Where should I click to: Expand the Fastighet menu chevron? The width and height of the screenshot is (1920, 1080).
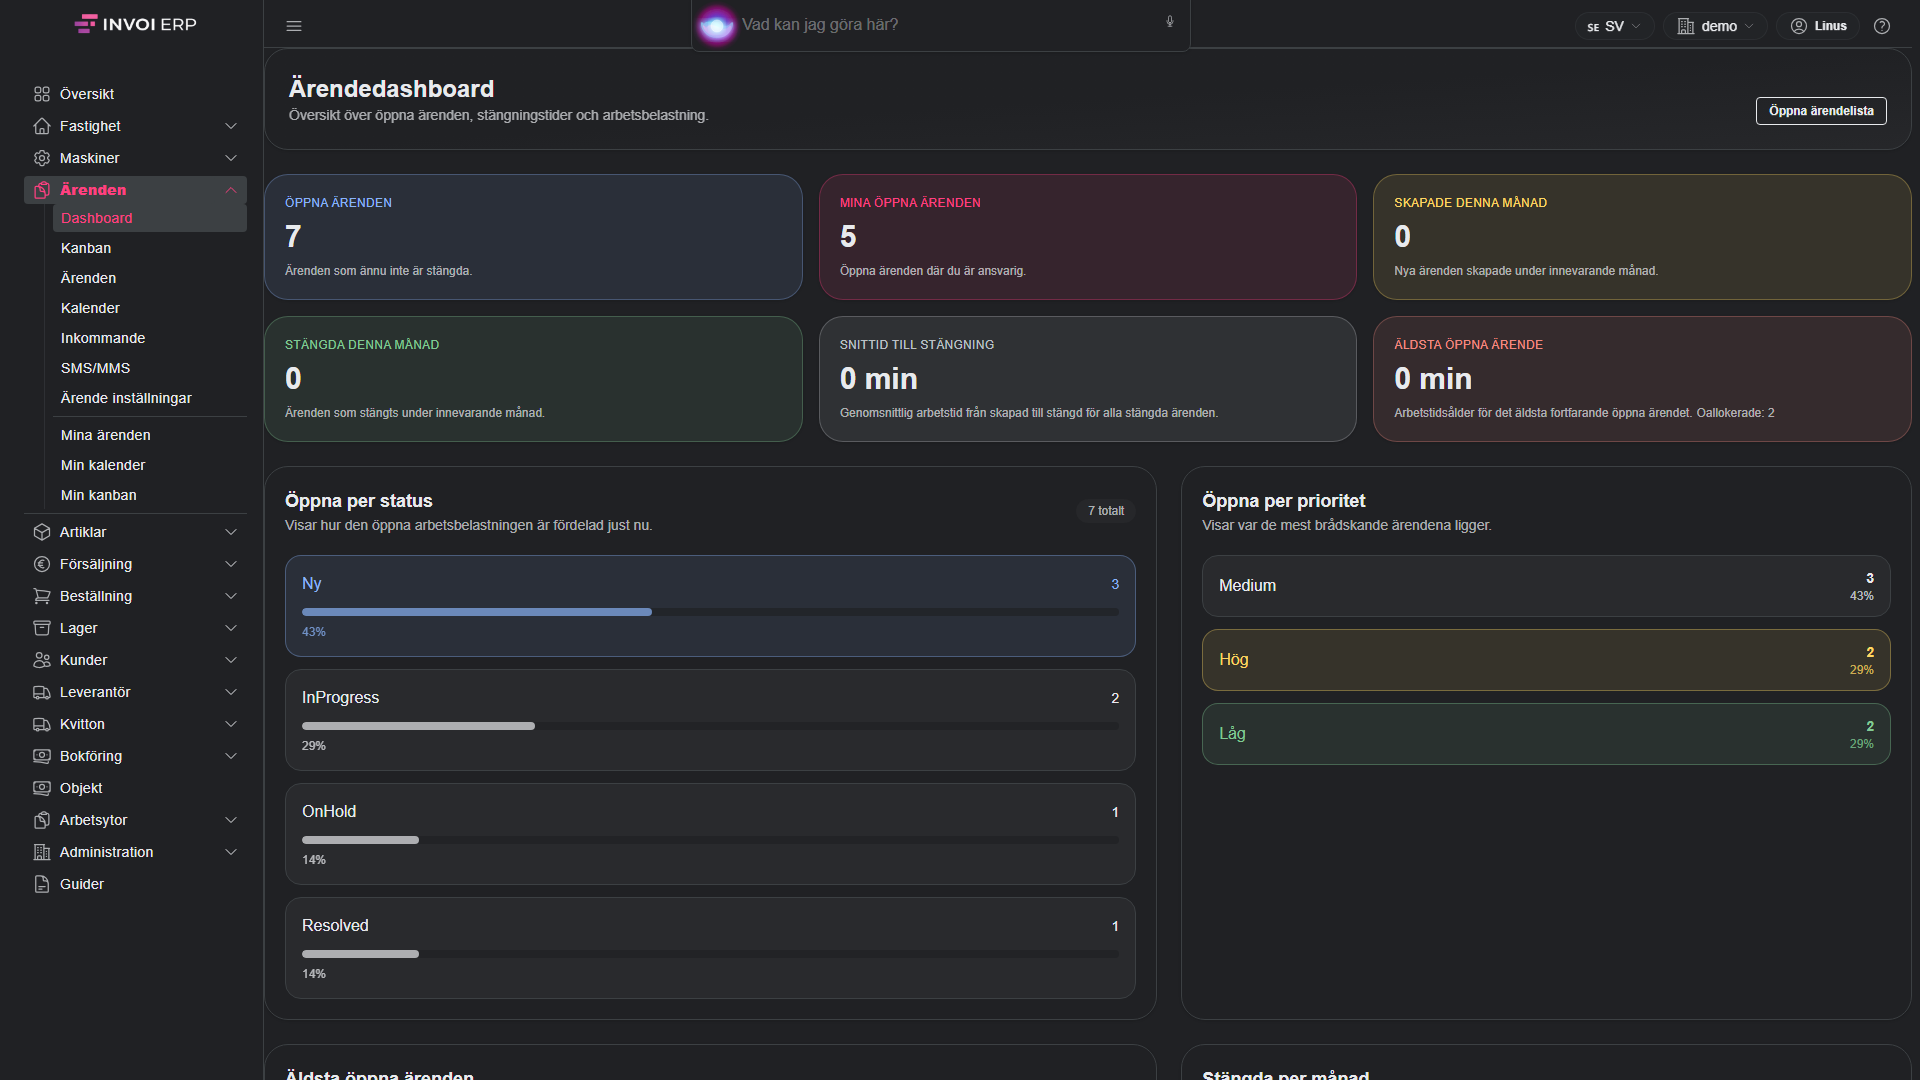coord(231,126)
